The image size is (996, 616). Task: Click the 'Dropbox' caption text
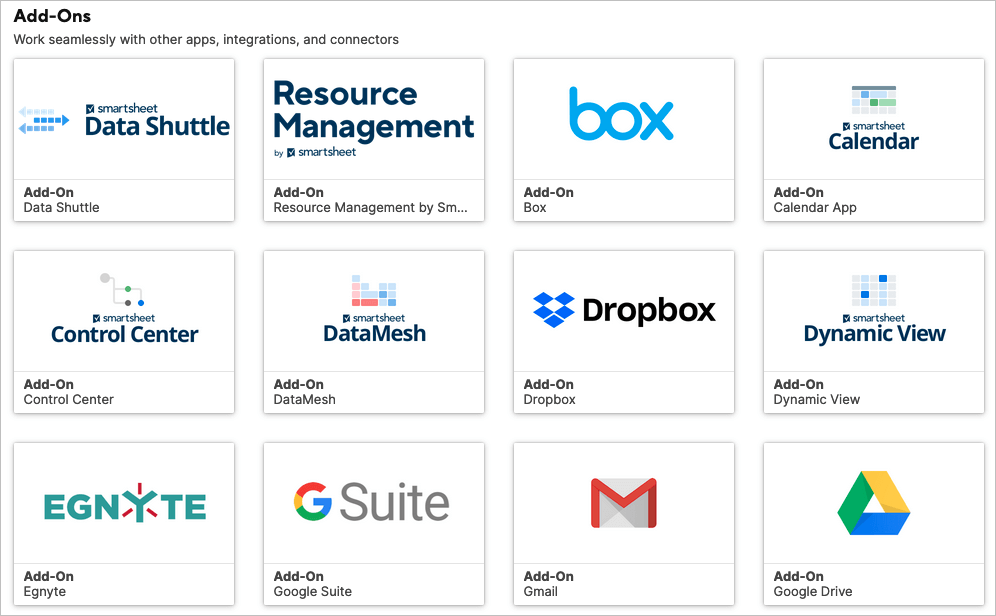coord(549,399)
